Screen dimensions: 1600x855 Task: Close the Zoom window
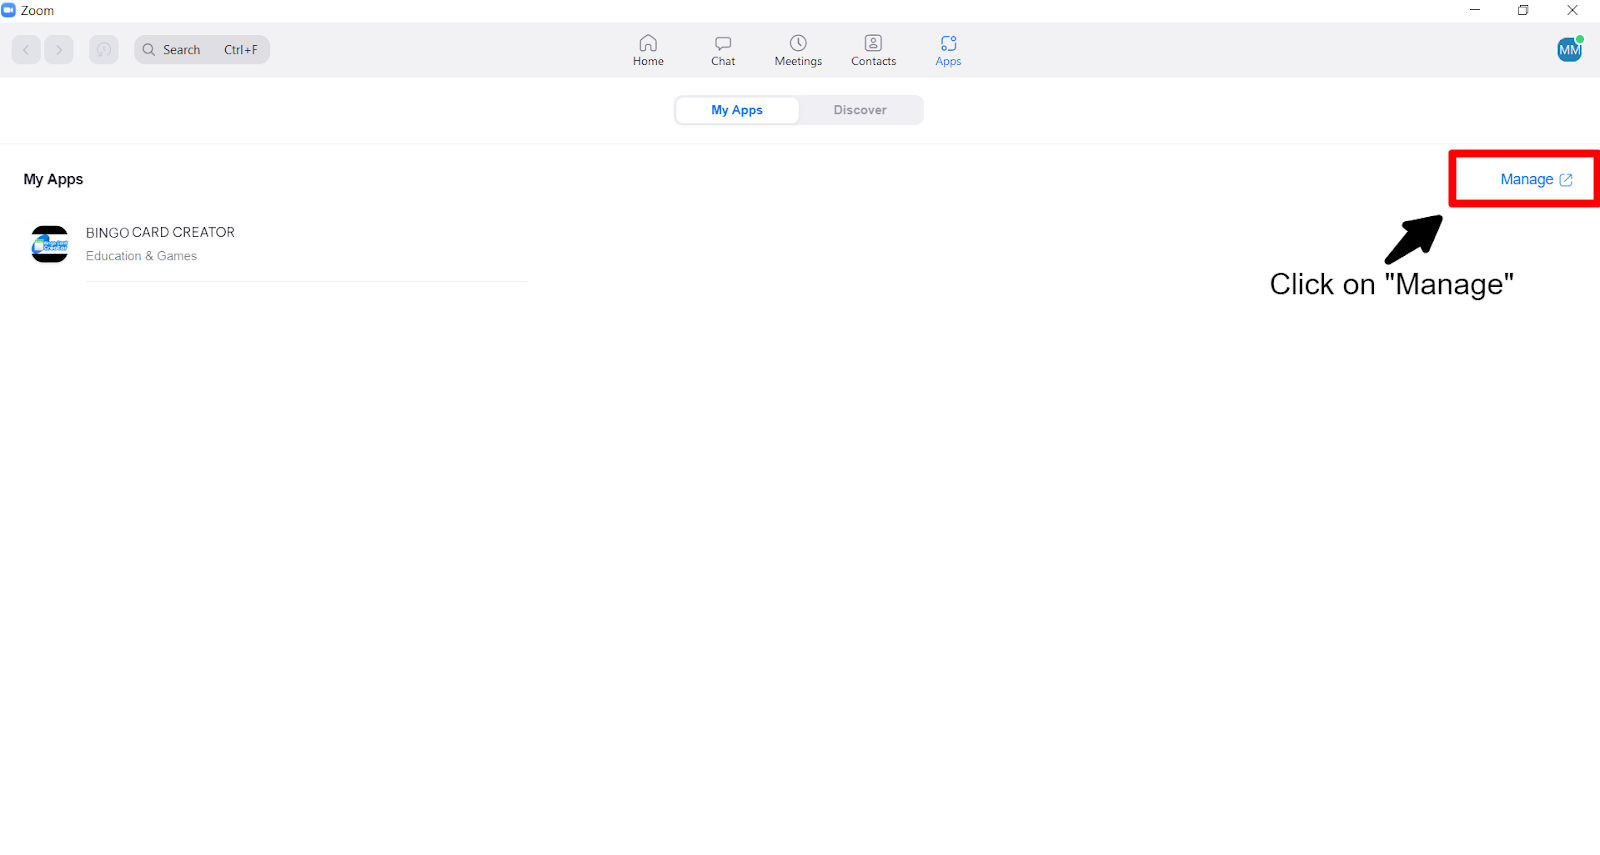pos(1572,10)
